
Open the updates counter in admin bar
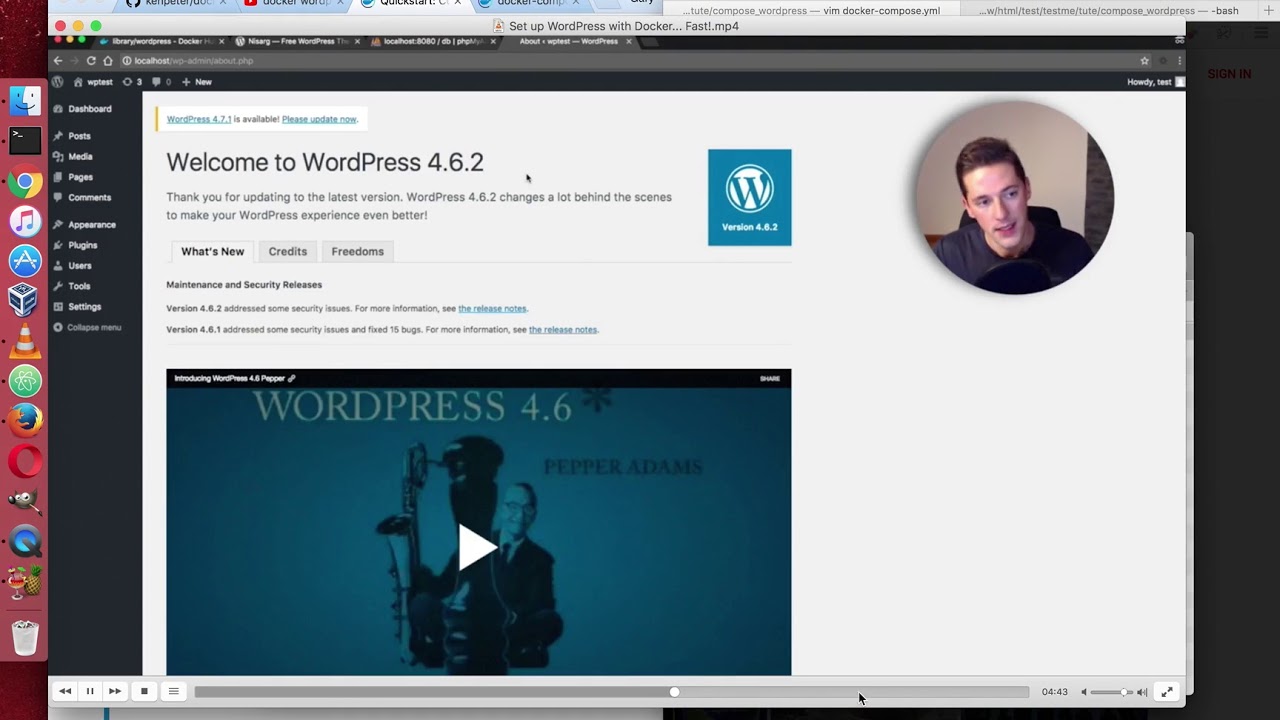coord(132,81)
